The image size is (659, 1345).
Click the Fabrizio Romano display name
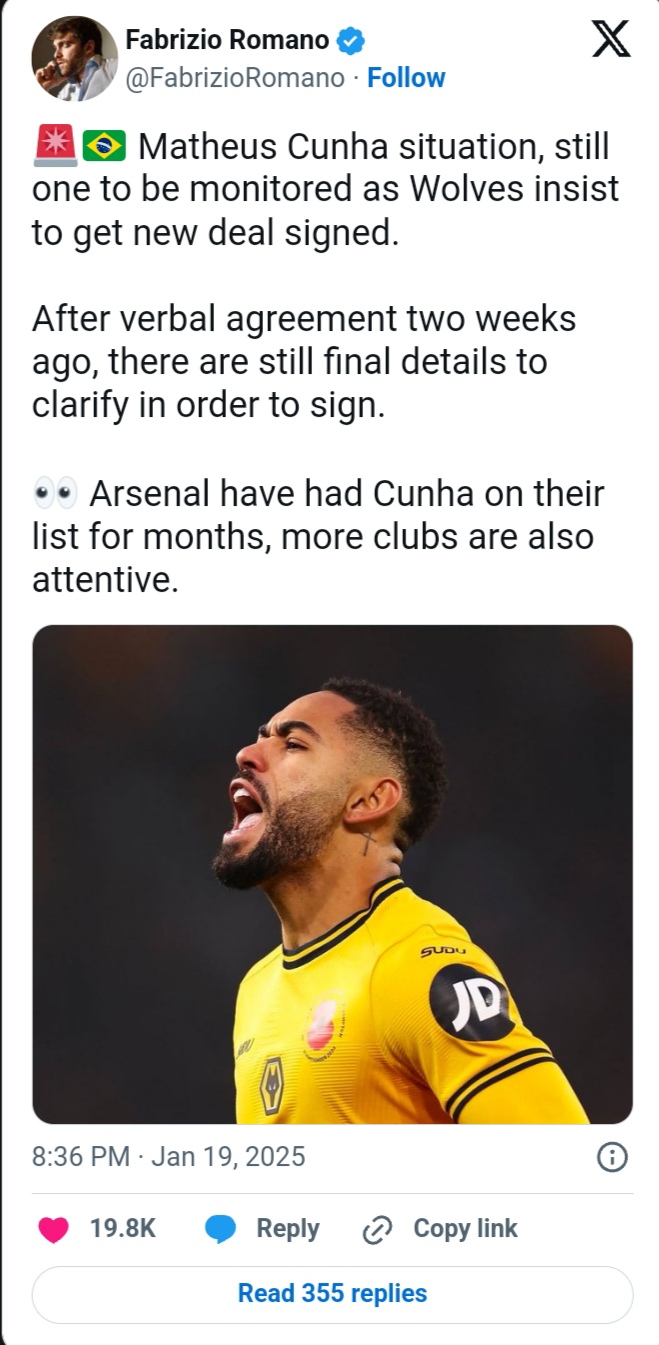(227, 40)
